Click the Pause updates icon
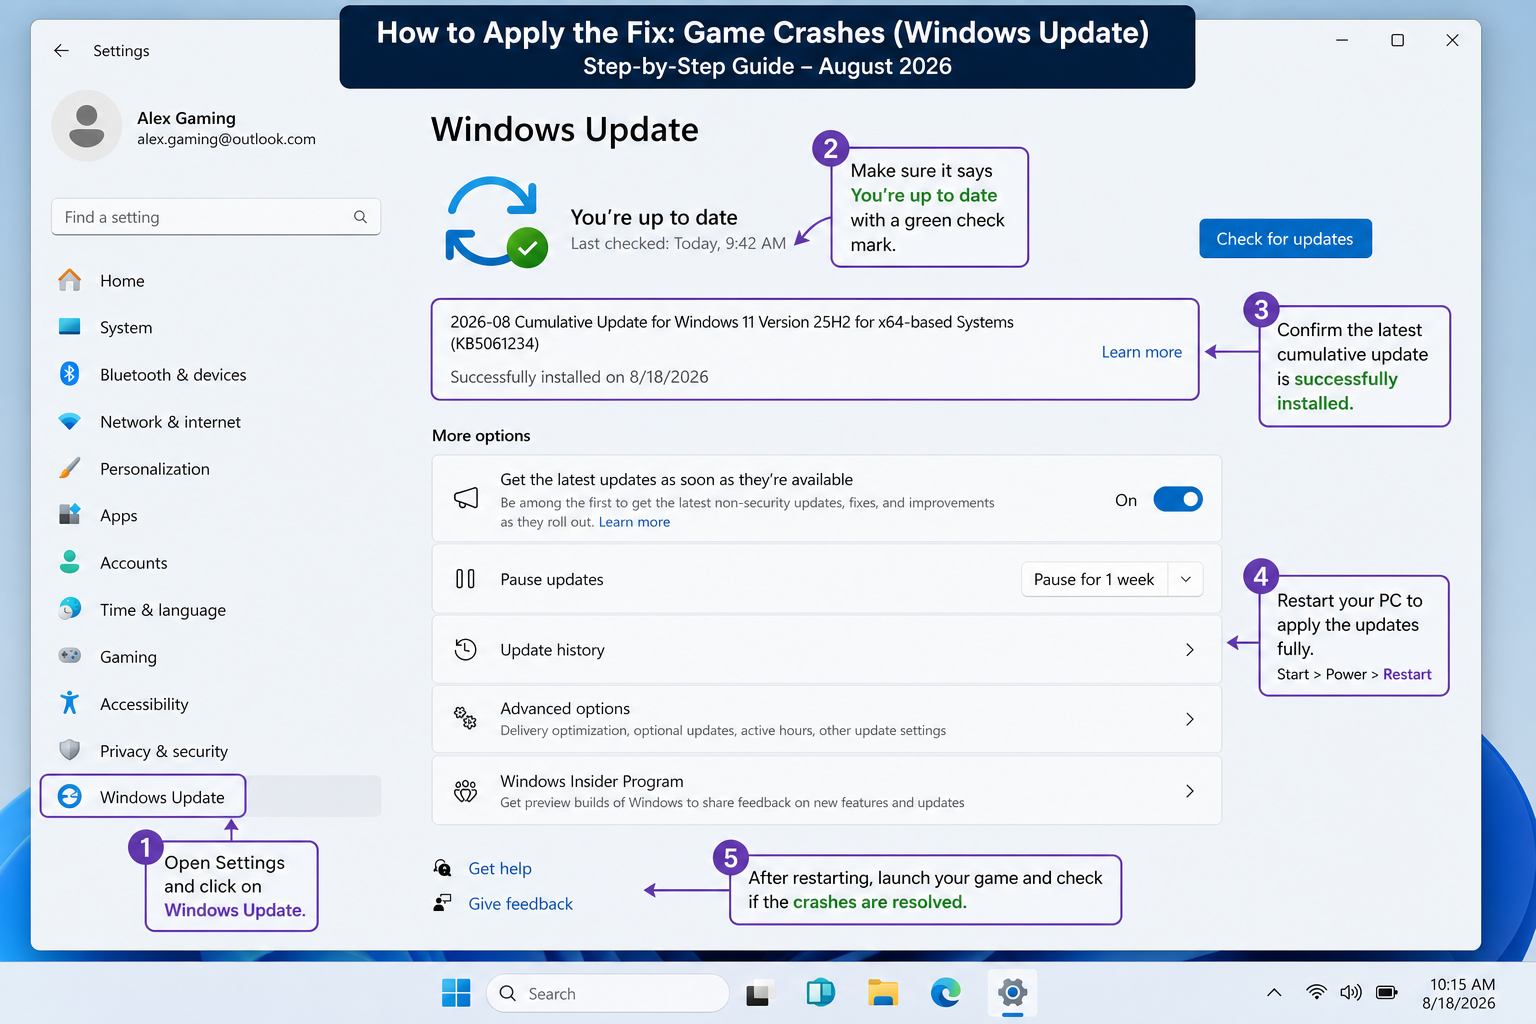Screen dimensions: 1536x1024 click(465, 579)
